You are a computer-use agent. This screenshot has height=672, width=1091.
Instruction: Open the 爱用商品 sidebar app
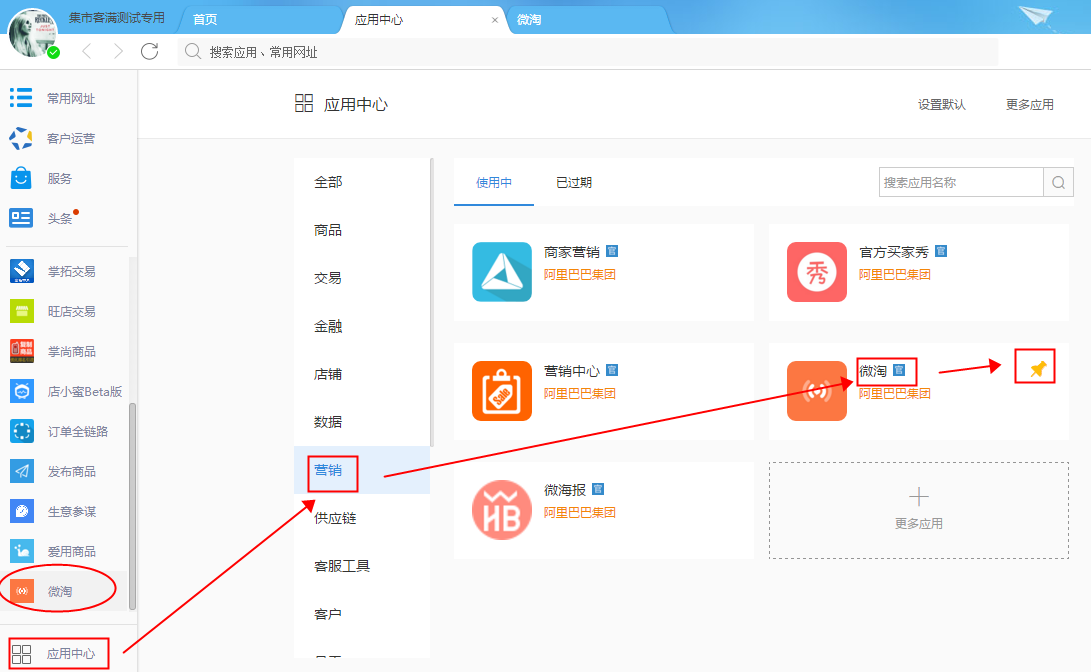pyautogui.click(x=52, y=551)
